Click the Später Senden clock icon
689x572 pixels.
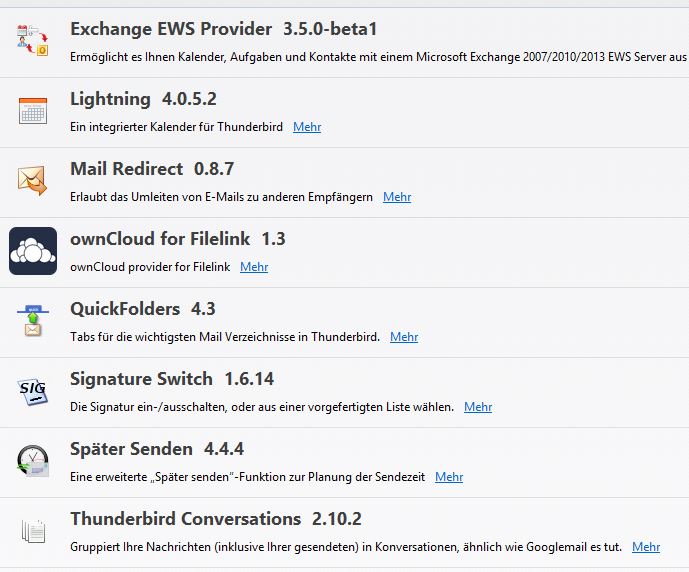[33, 461]
